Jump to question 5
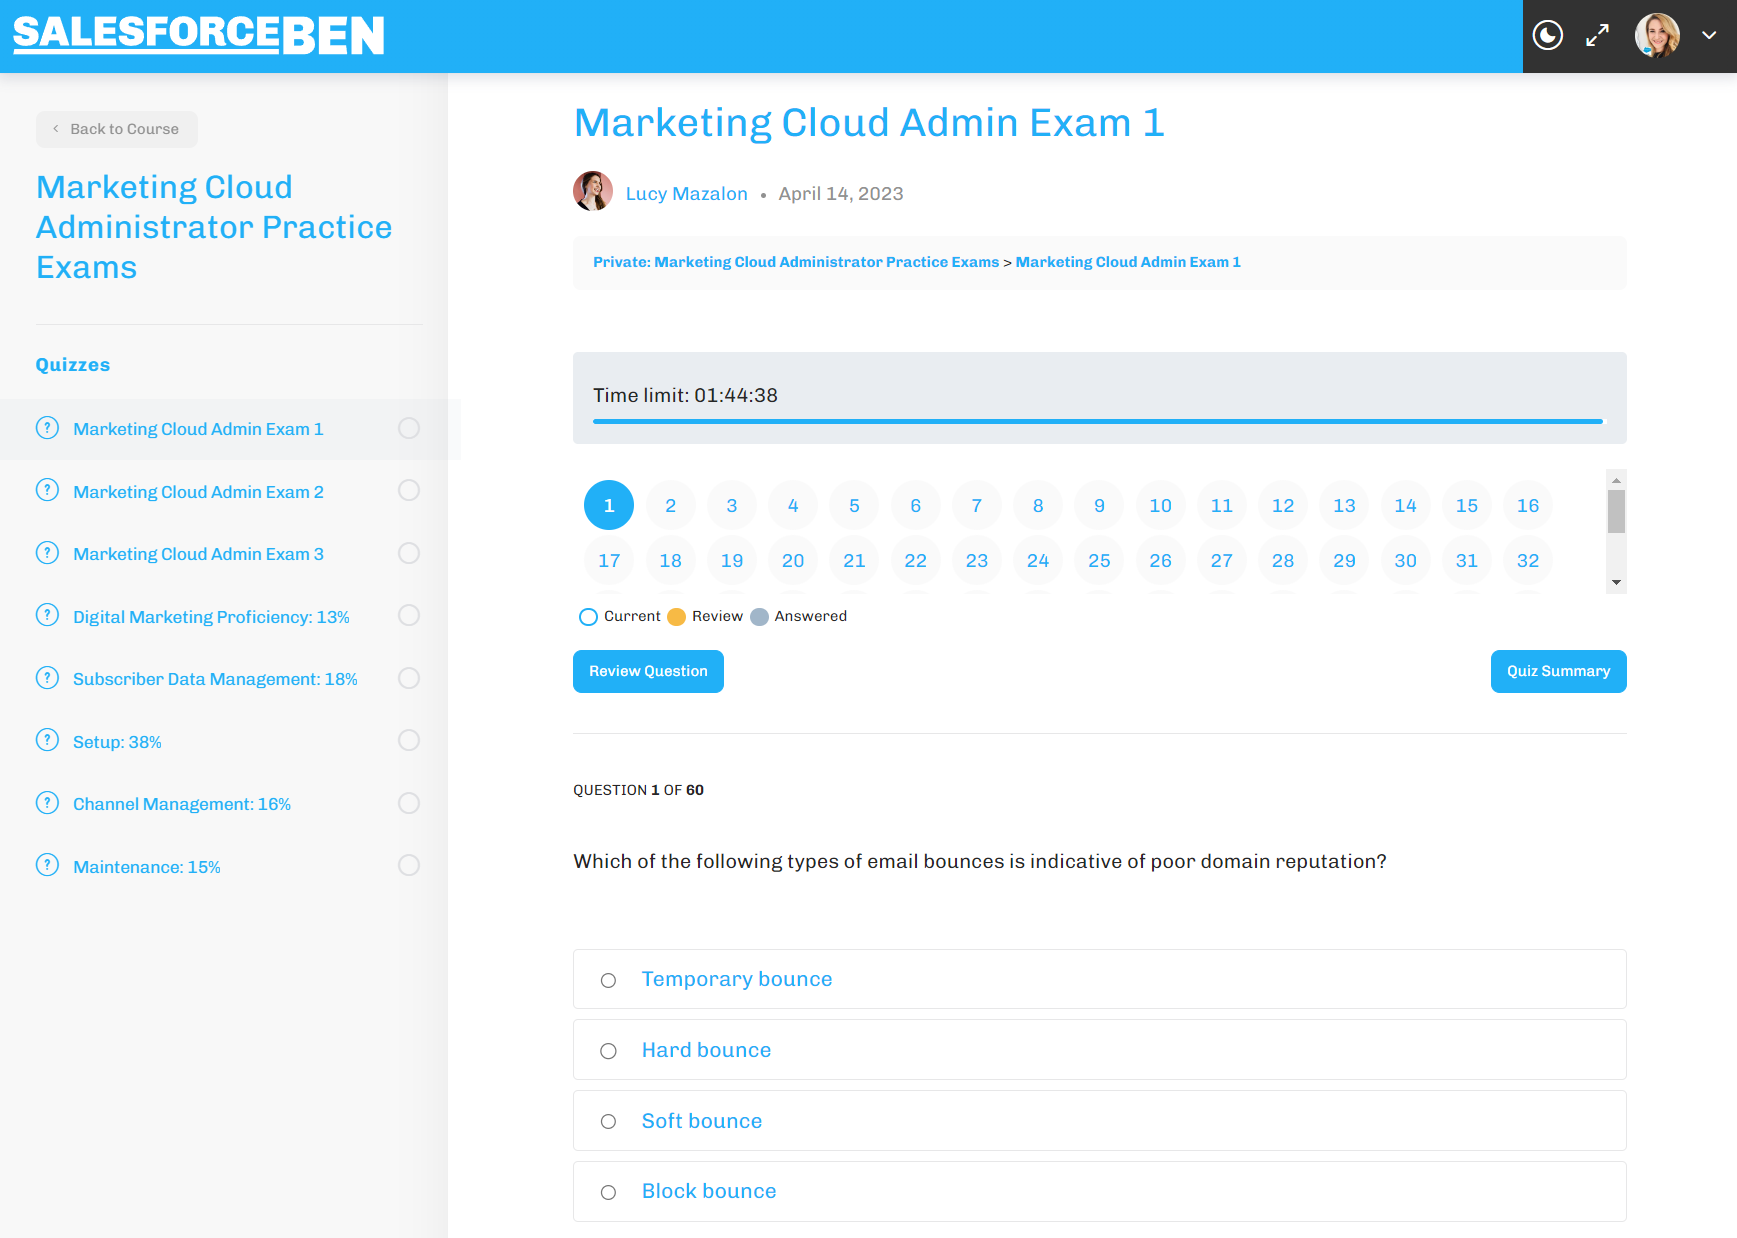Image resolution: width=1737 pixels, height=1238 pixels. (x=854, y=505)
